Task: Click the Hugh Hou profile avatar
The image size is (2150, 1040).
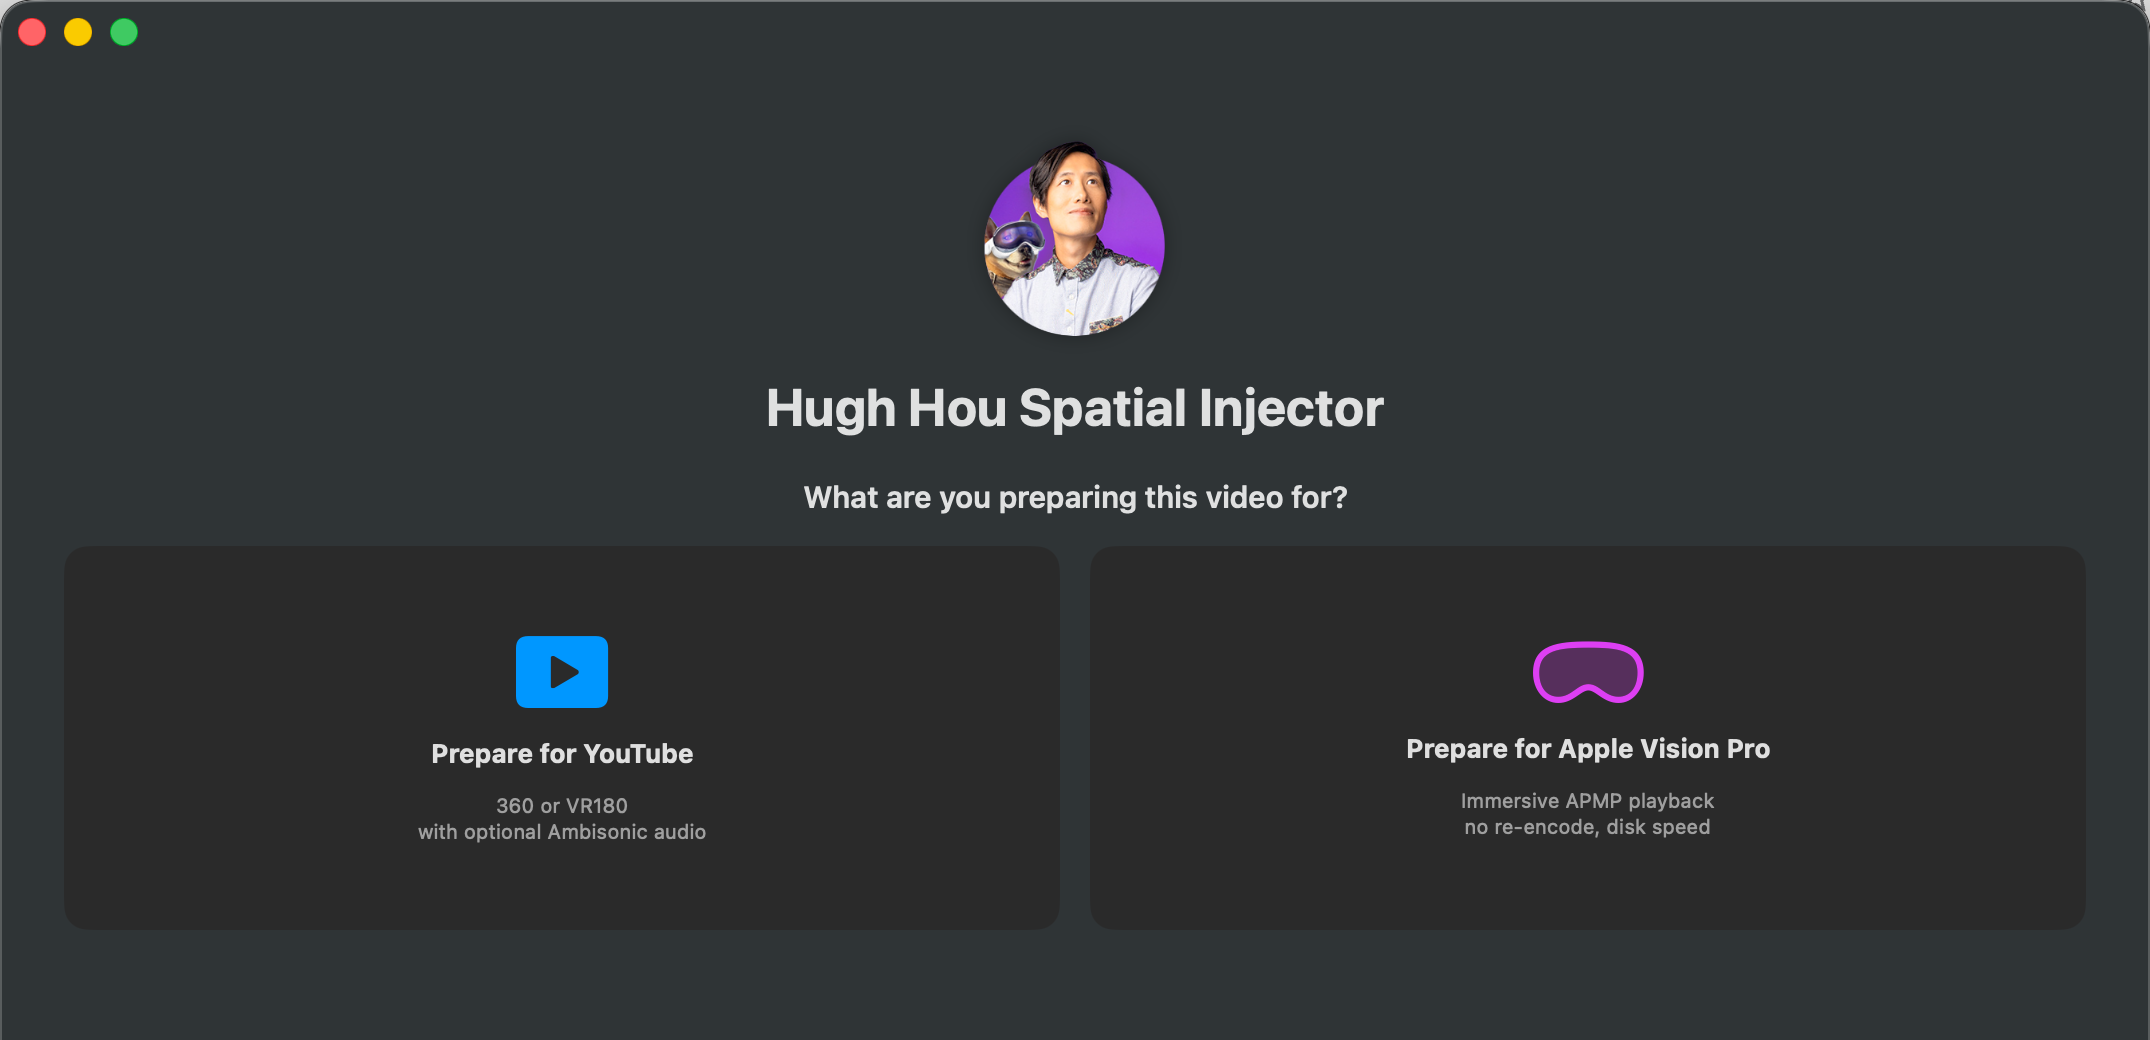Action: (1075, 240)
